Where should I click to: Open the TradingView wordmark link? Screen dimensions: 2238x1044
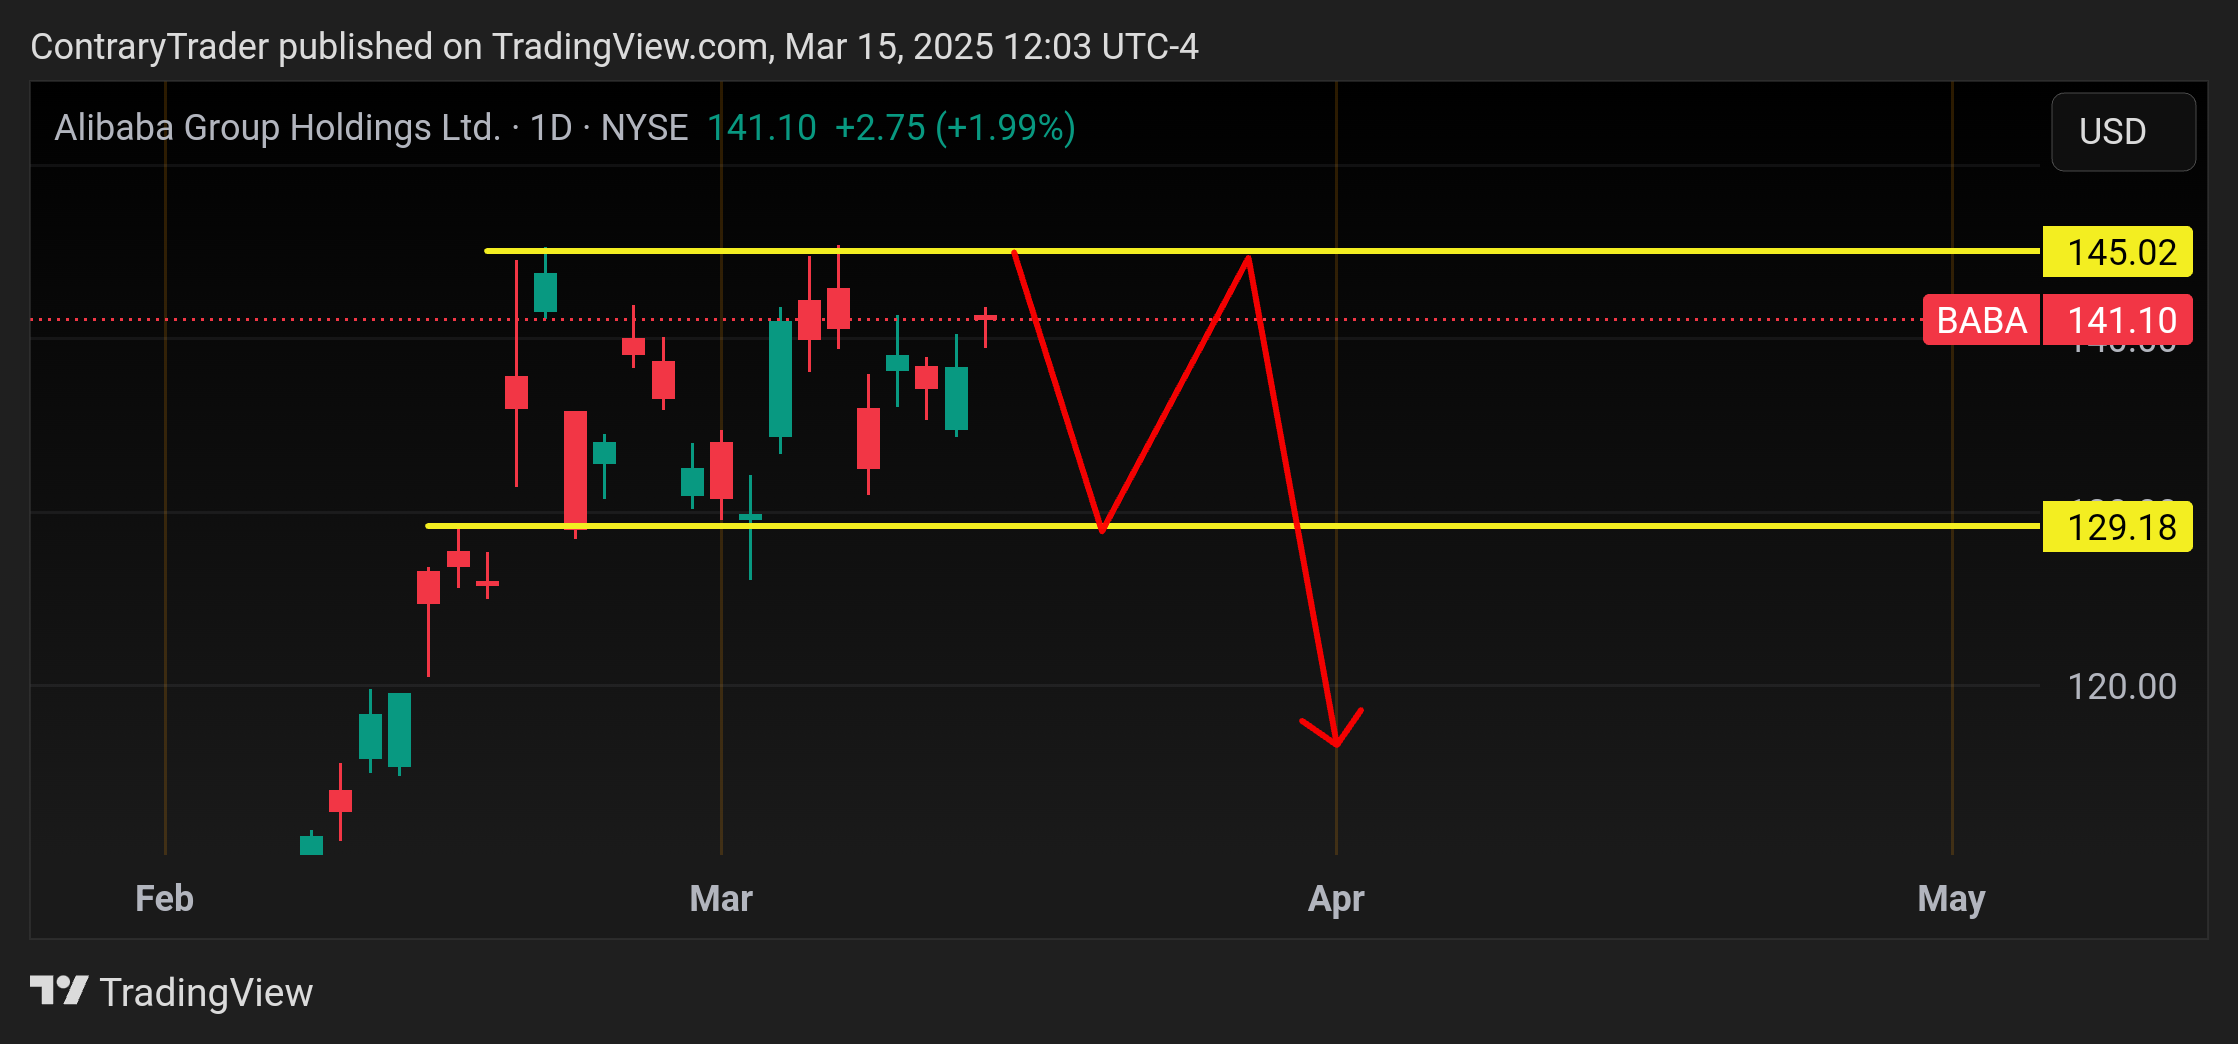coord(206,992)
